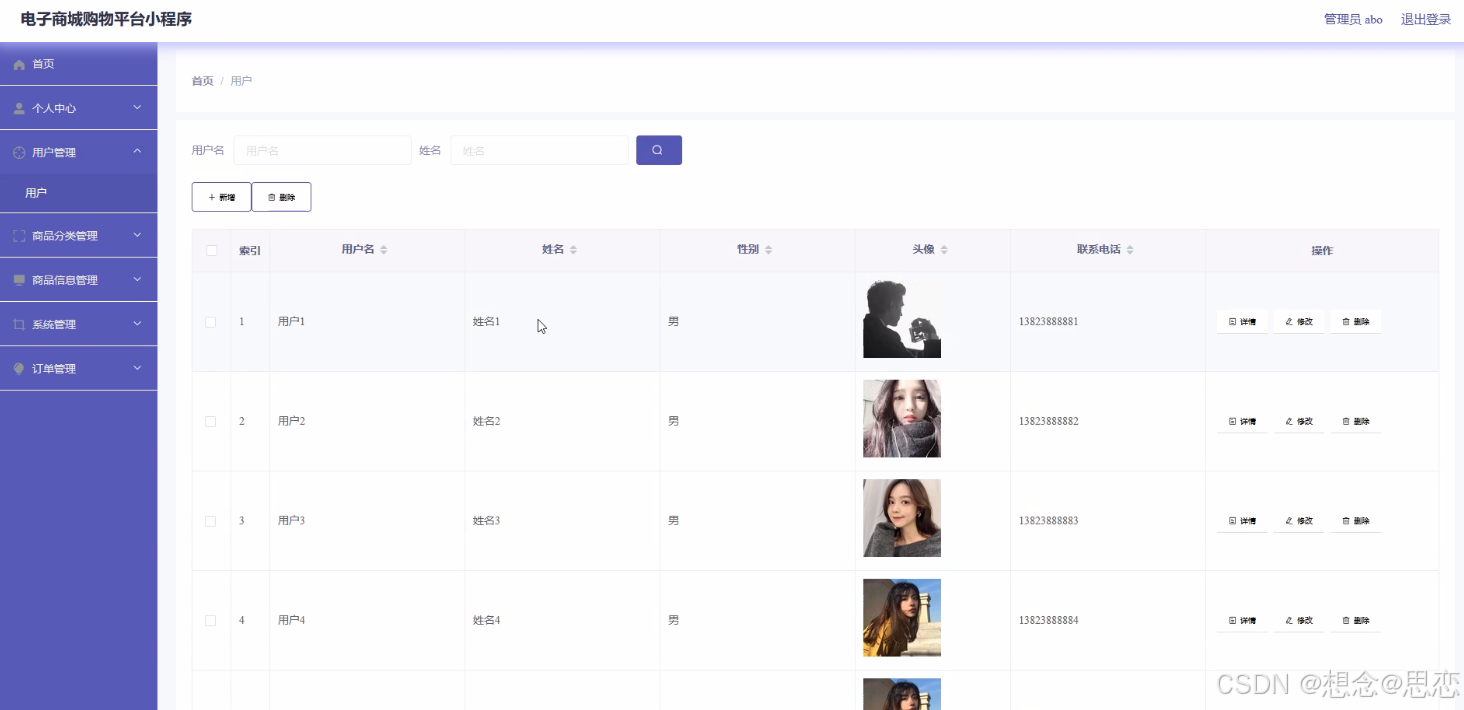This screenshot has width=1464, height=710.
Task: Click the 新增 add button
Action: point(221,197)
